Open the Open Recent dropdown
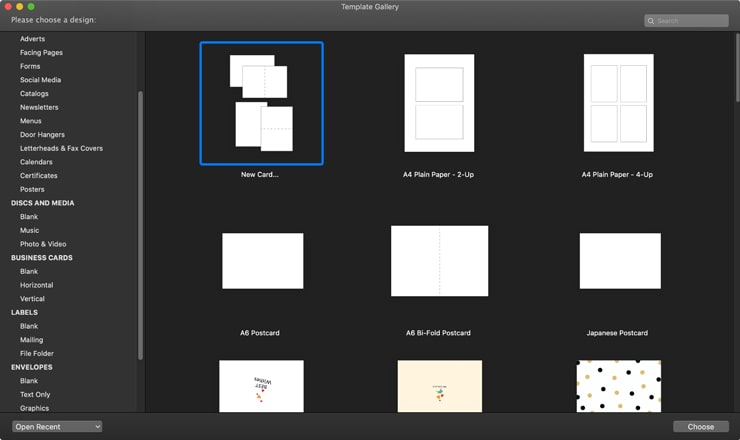Screen dimensions: 740x440 pyautogui.click(x=57, y=427)
